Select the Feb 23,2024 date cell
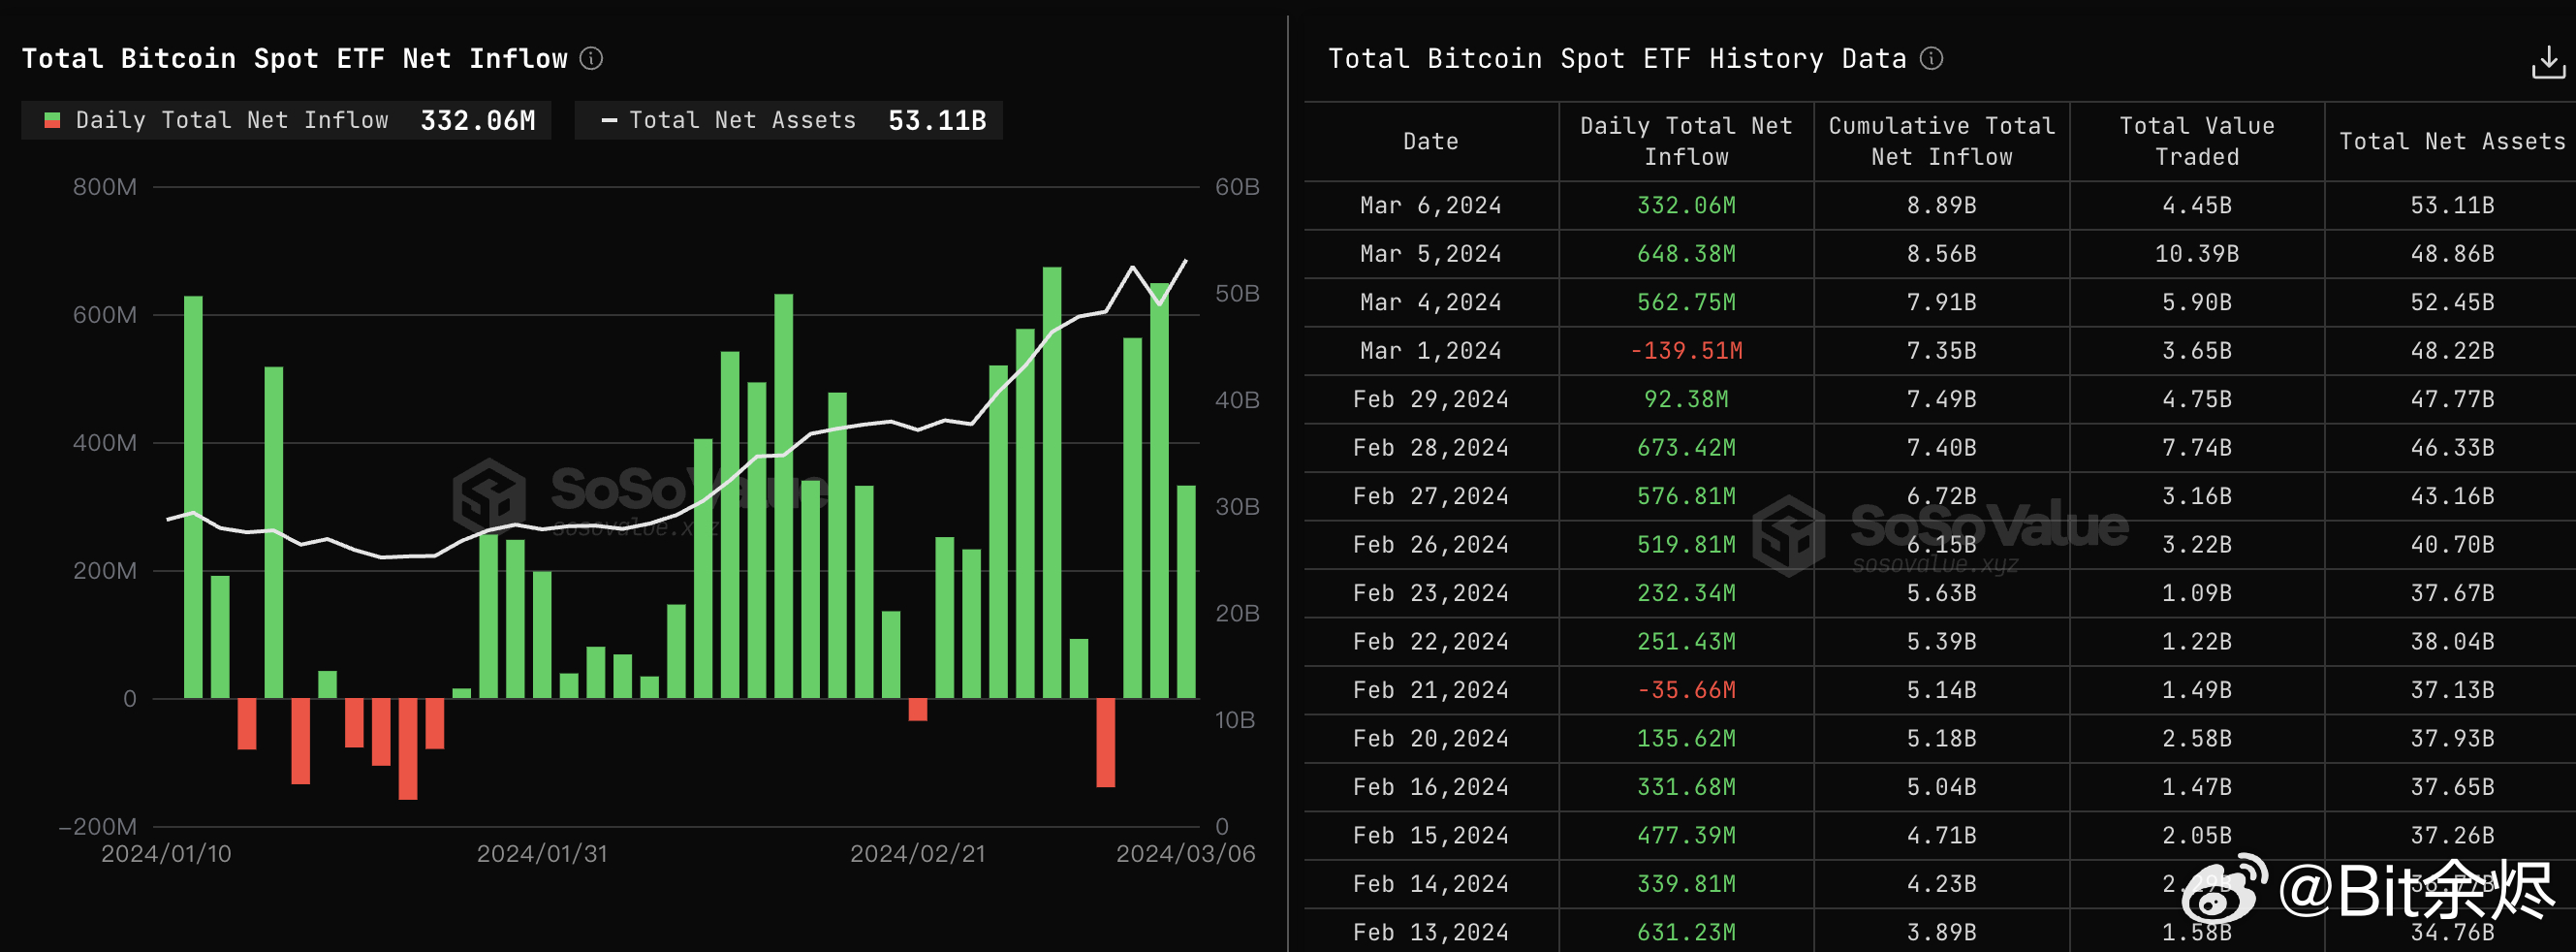The height and width of the screenshot is (952, 2576). point(1430,594)
